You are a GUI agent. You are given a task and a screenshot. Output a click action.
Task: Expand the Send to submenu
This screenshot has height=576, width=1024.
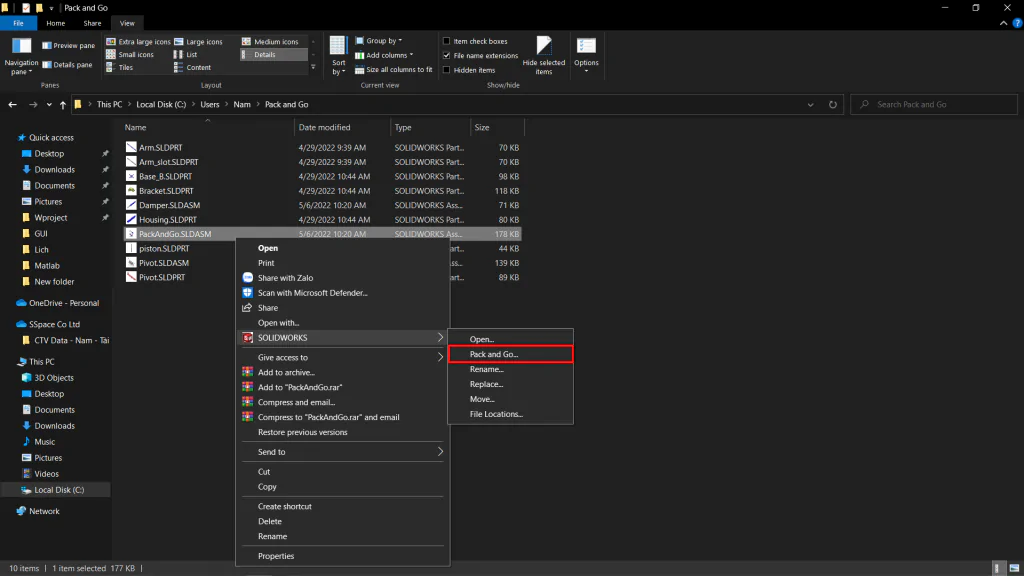click(342, 452)
